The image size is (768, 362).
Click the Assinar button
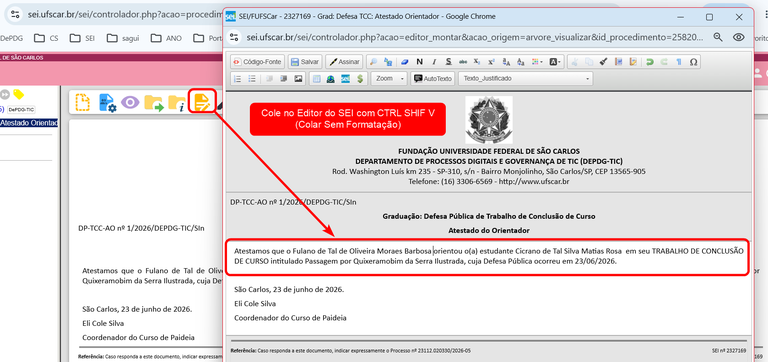point(344,62)
